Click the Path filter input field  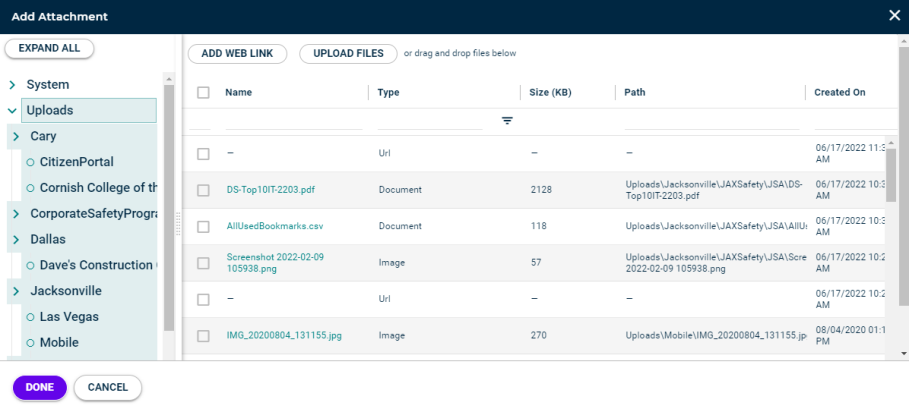pos(712,121)
